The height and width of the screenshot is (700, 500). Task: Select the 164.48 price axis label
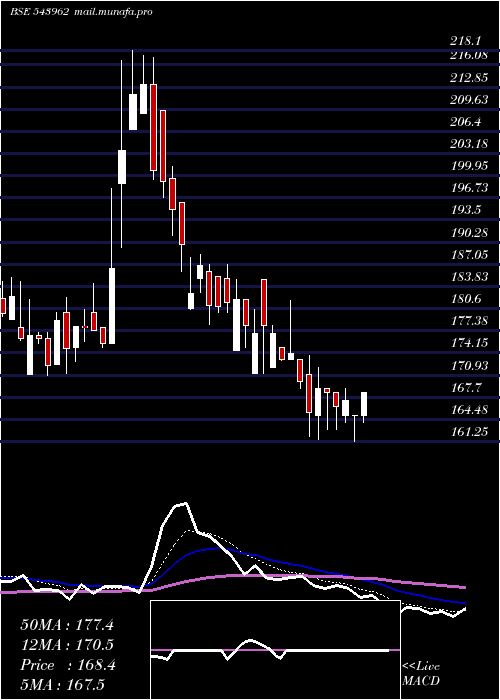pos(469,410)
